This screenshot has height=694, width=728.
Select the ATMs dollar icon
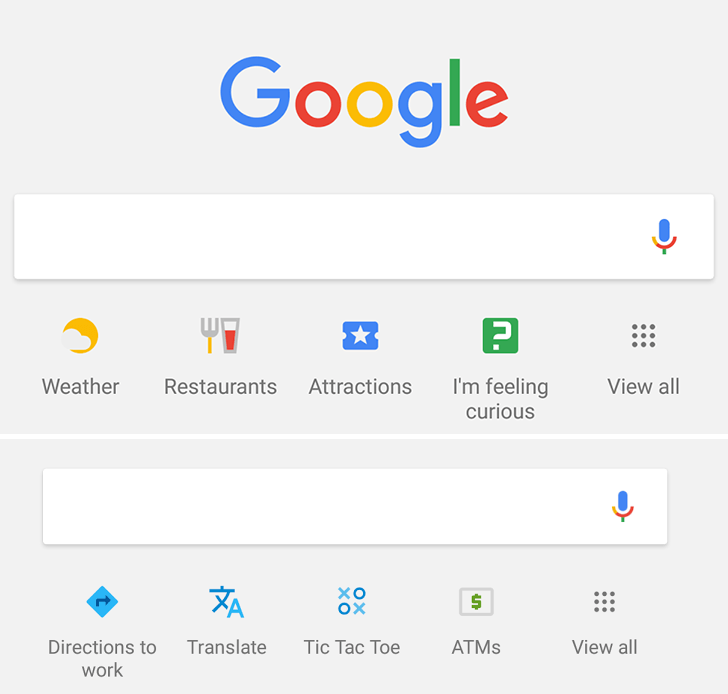476,602
